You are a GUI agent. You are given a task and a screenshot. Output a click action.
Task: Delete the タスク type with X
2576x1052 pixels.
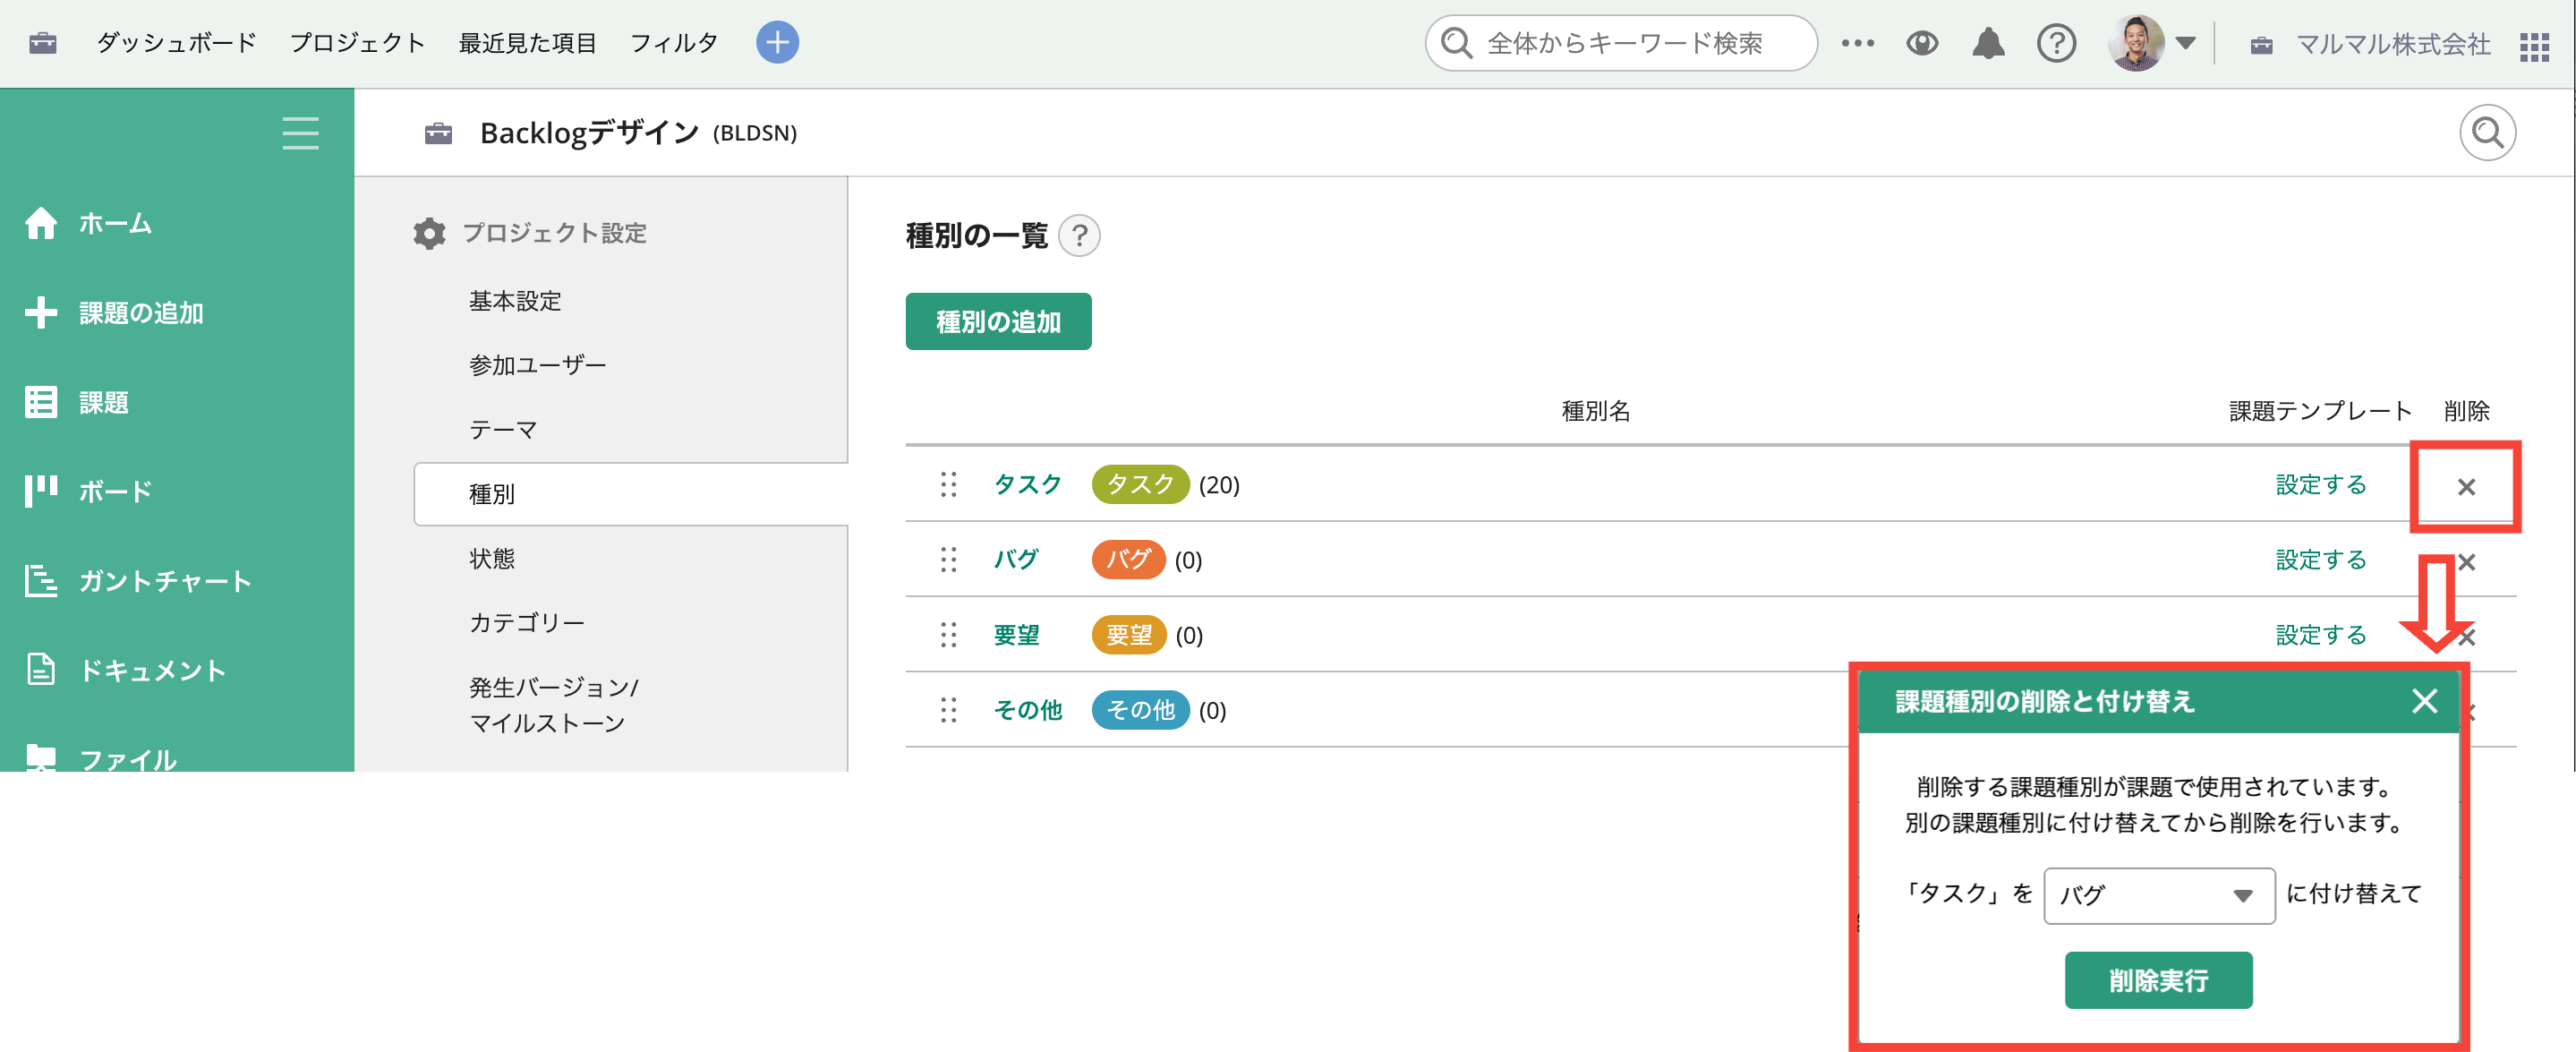coord(2466,487)
